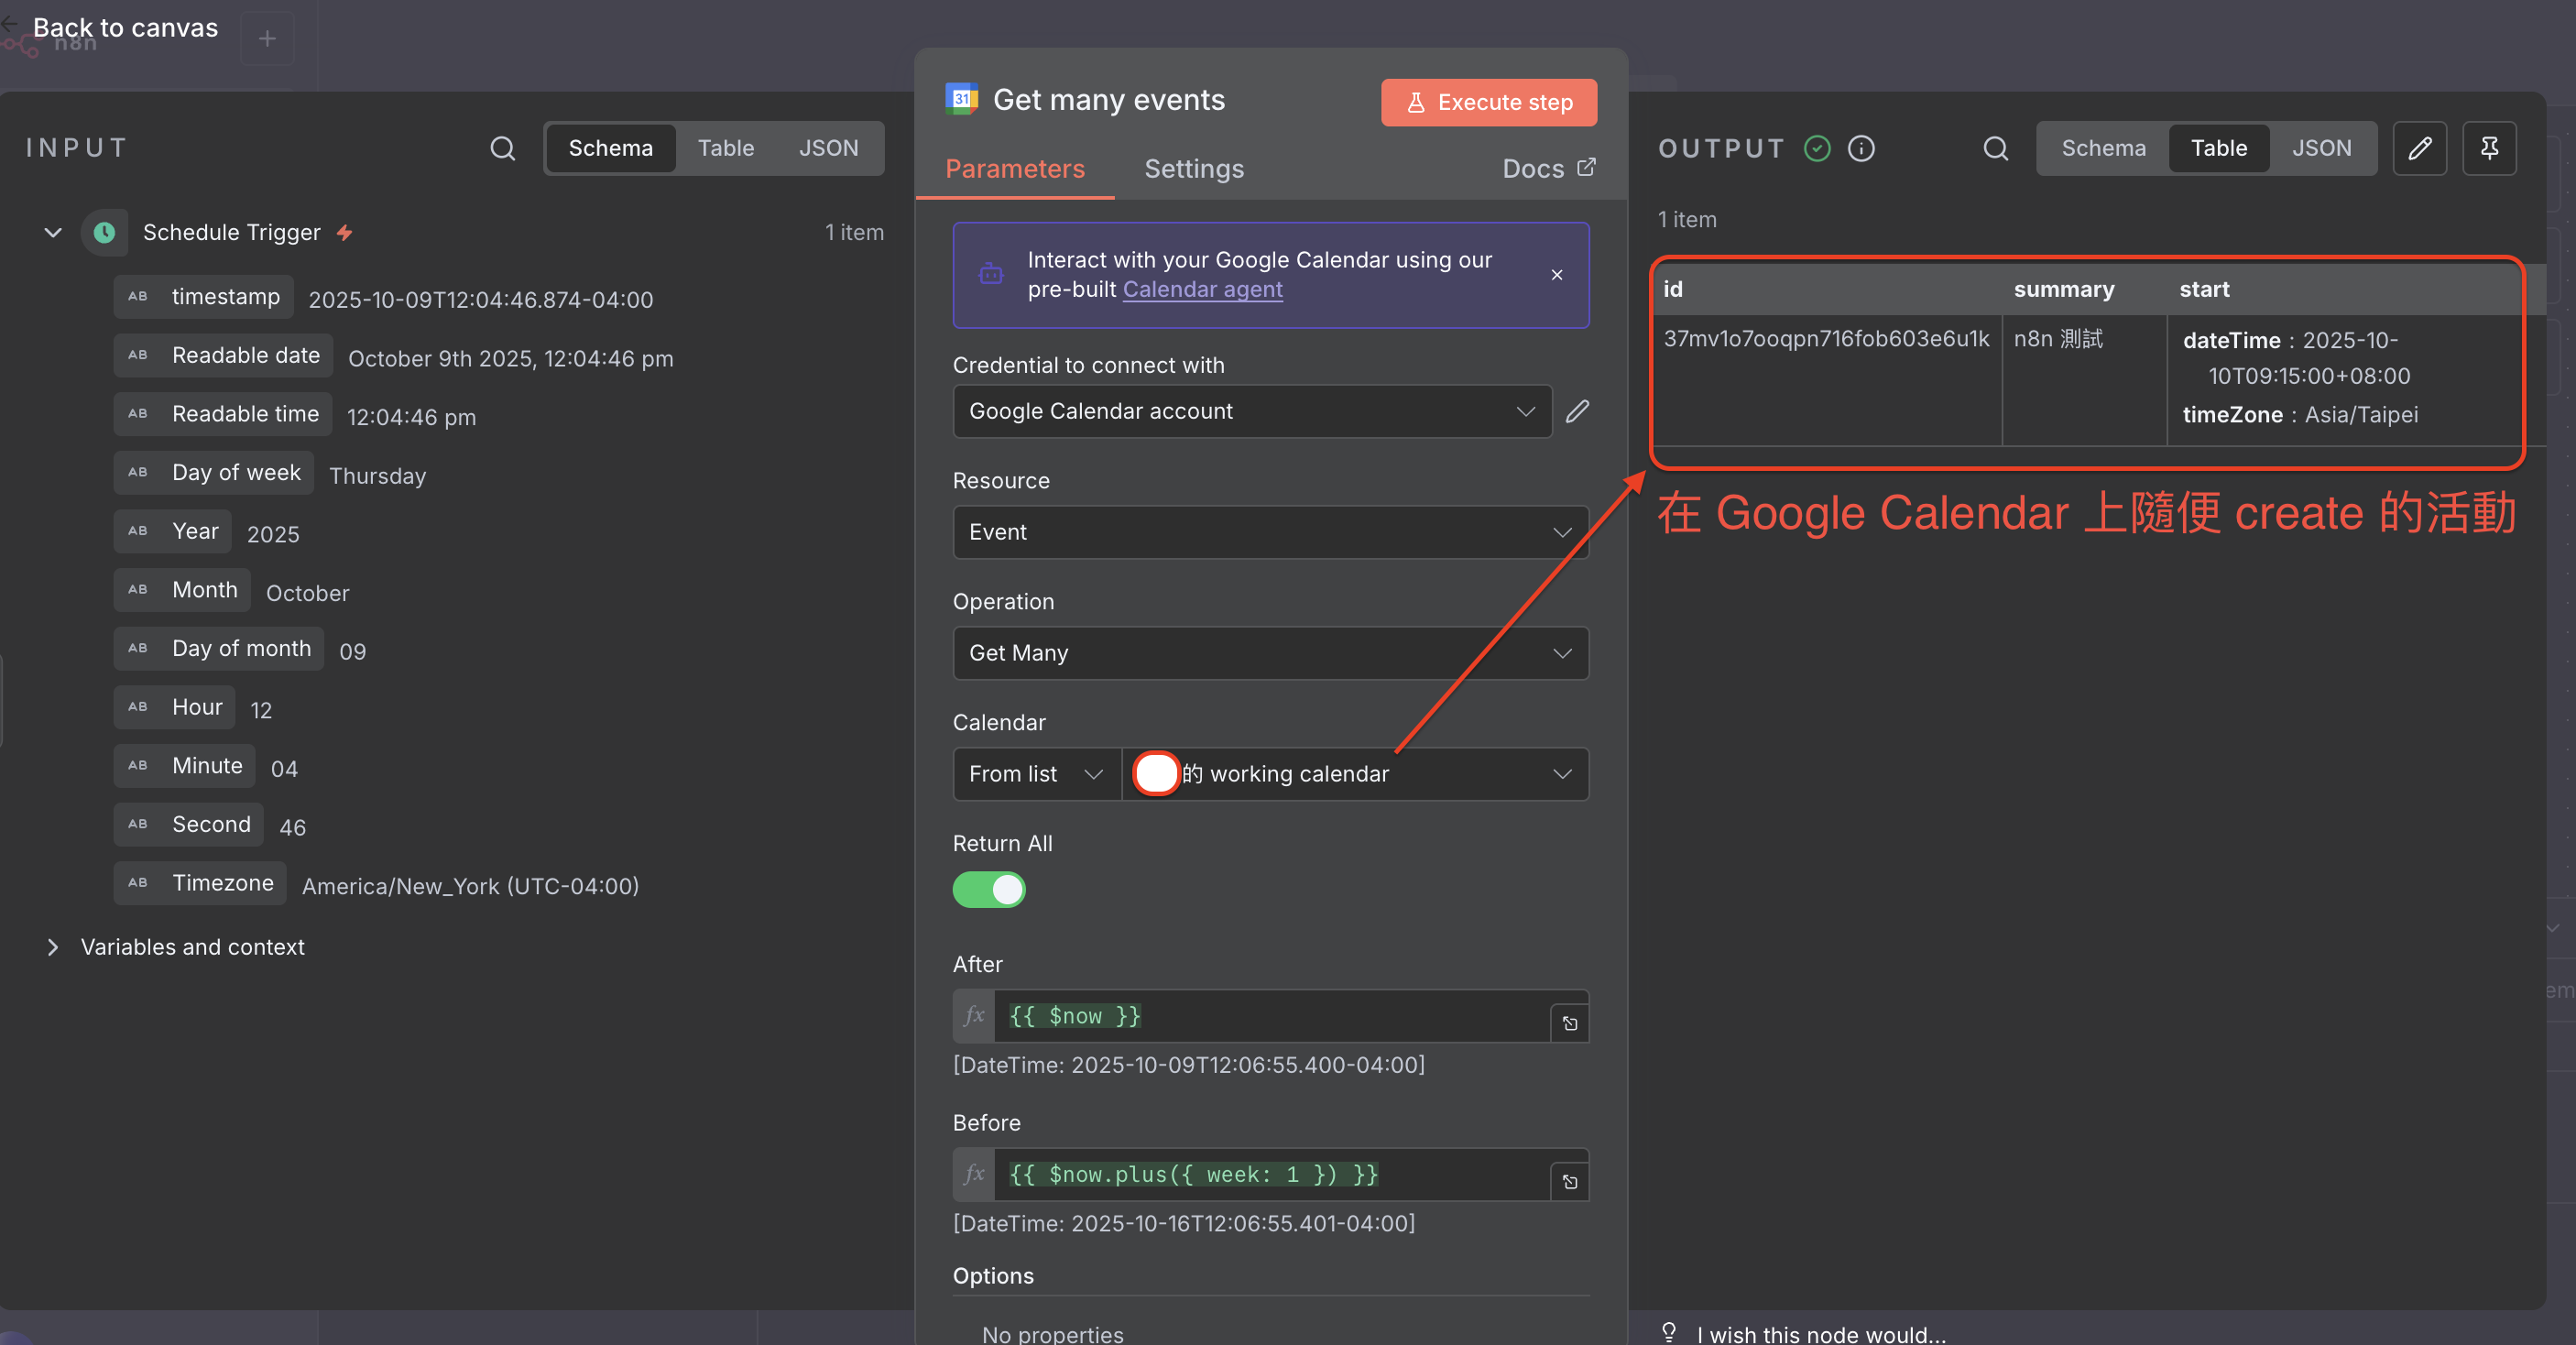
Task: Pin the output data with the pin icon
Action: click(2489, 148)
